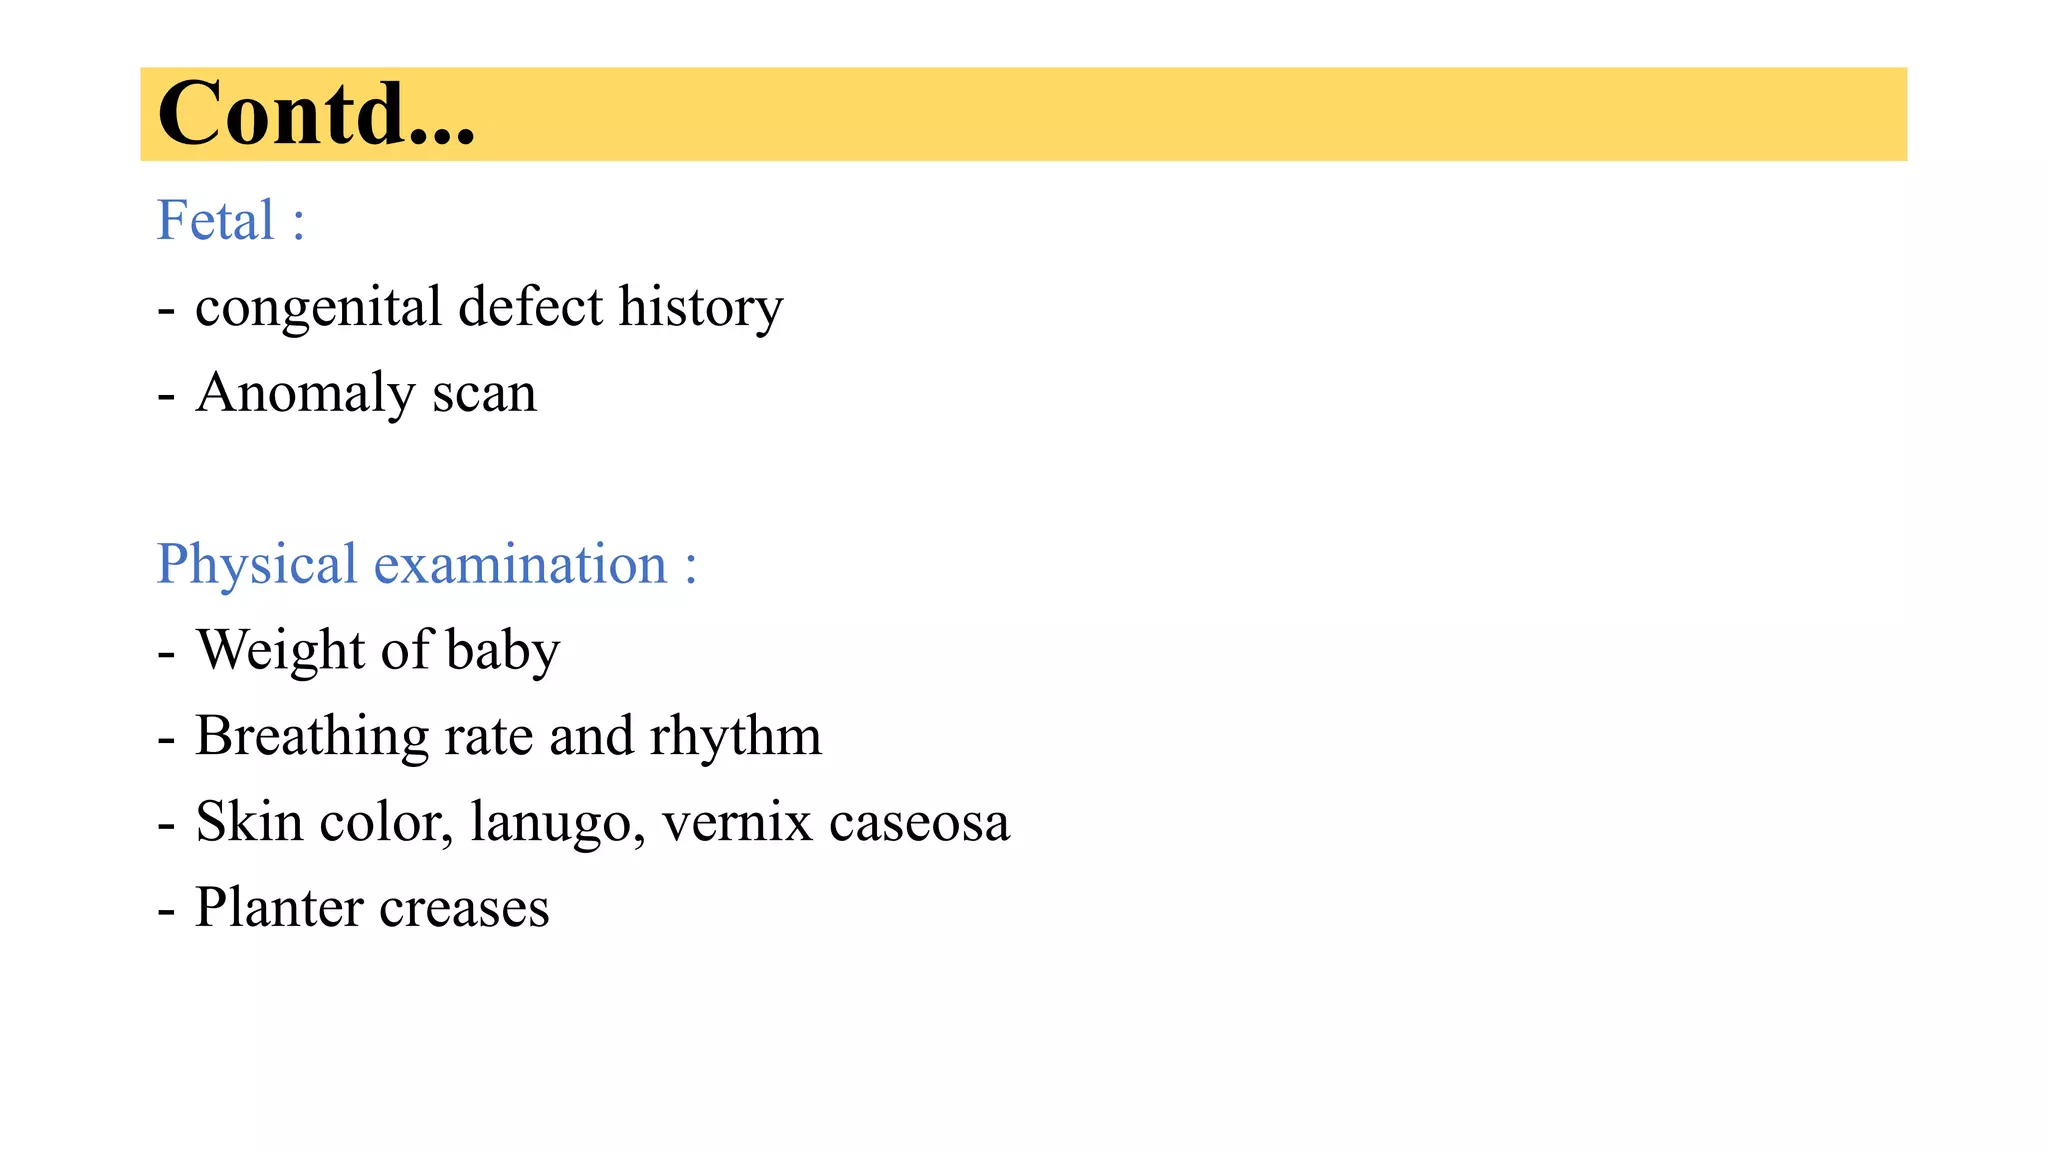The height and width of the screenshot is (1152, 2048).
Task: Click the 'Contd...' slide title
Action: (x=316, y=113)
